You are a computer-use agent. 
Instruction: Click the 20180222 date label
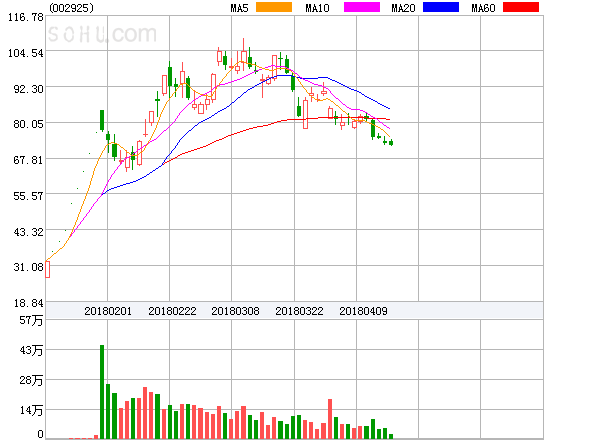(x=172, y=311)
